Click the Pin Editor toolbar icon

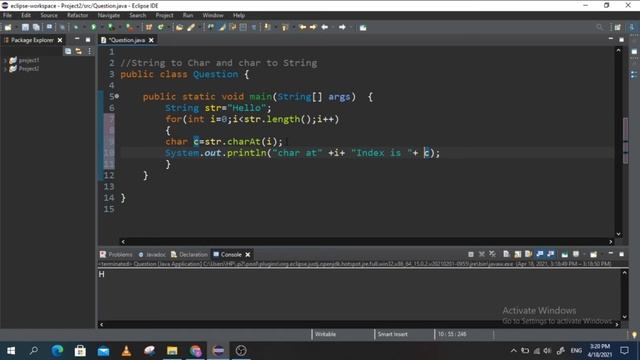tap(363, 27)
